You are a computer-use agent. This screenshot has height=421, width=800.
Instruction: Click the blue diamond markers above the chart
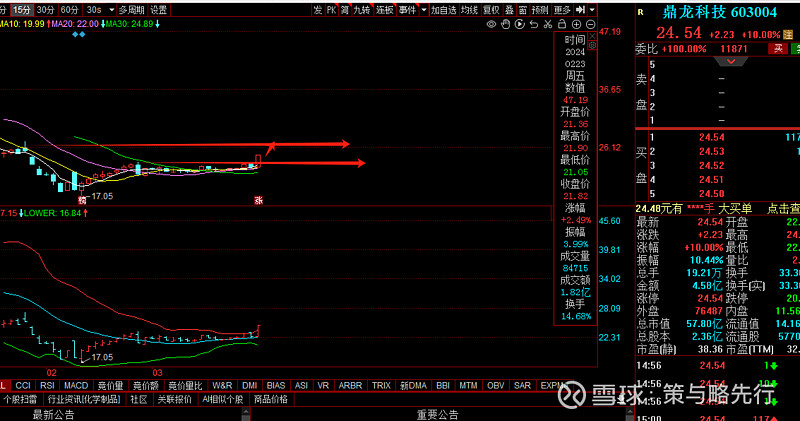(79, 34)
